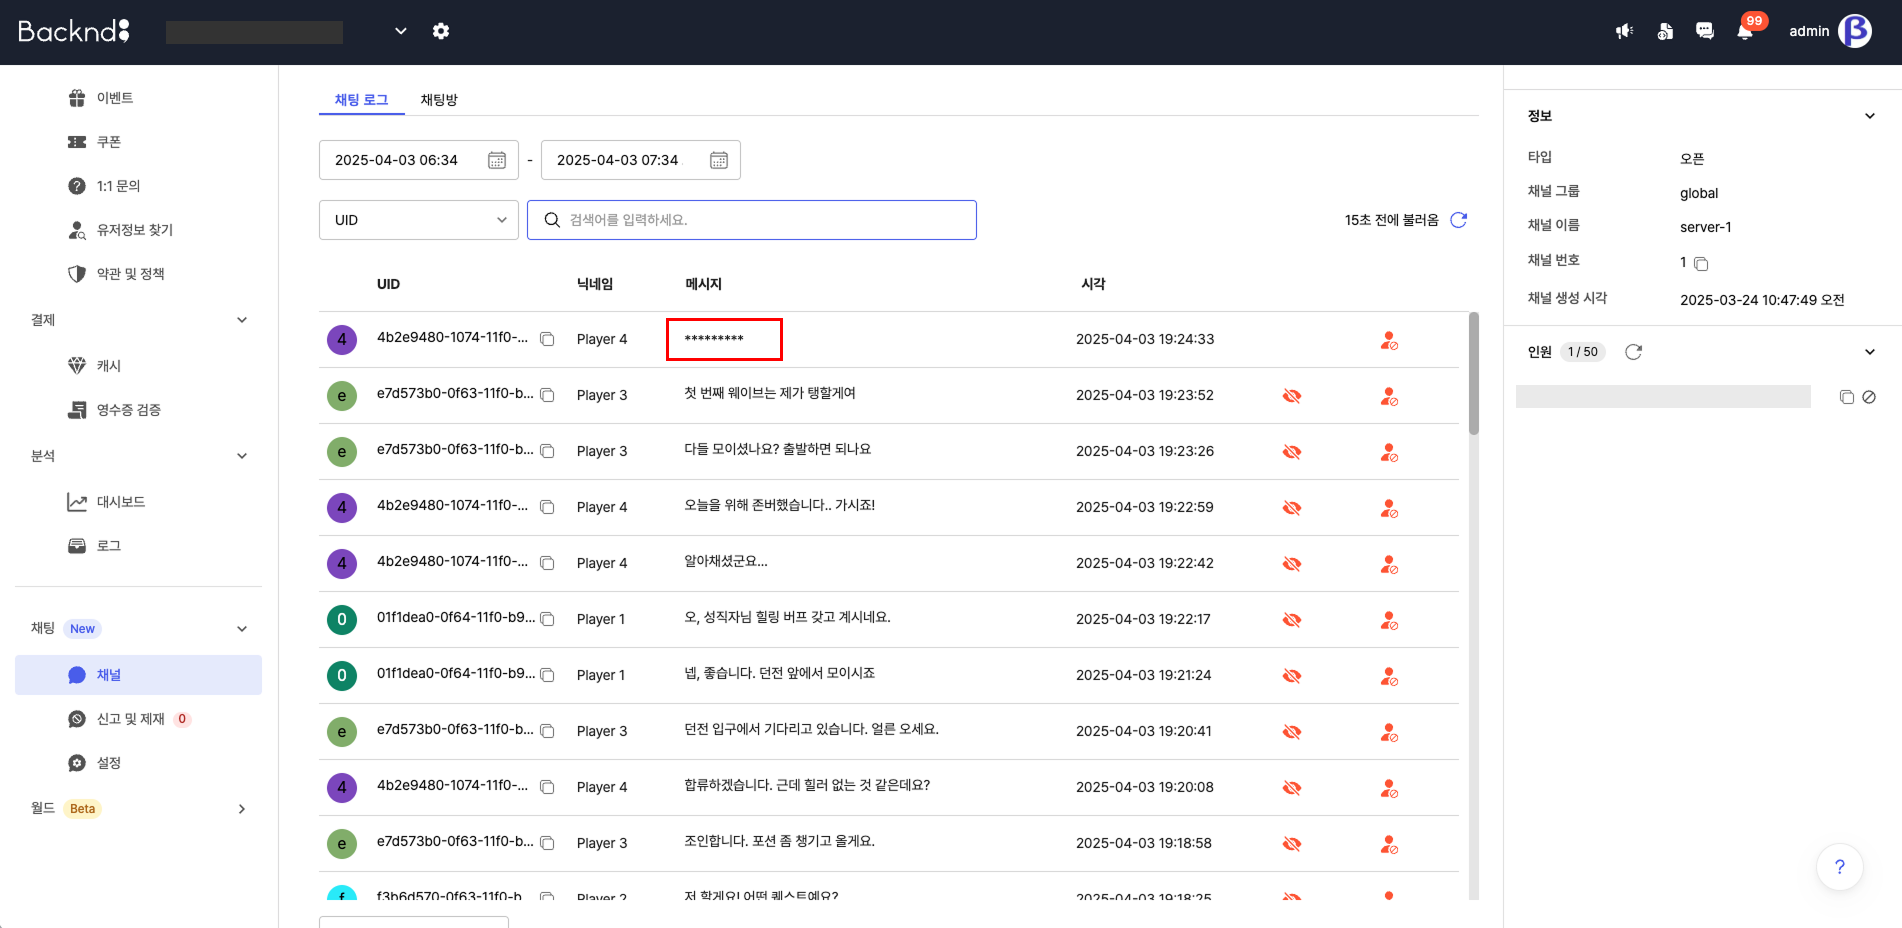Hide message at 19:22:59 from Player 4
Viewport: 1902px width, 928px height.
coord(1292,508)
